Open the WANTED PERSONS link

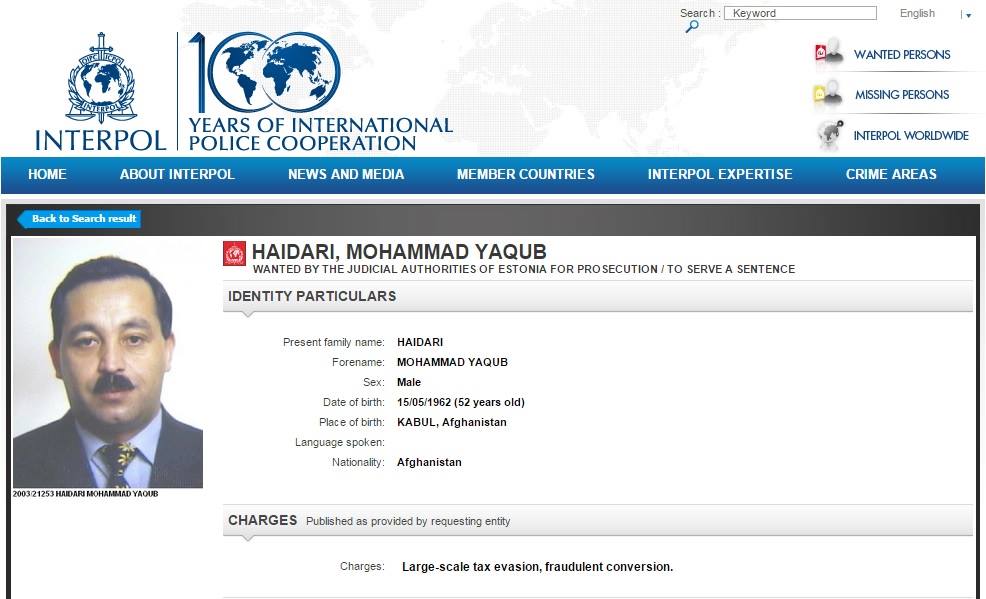902,55
